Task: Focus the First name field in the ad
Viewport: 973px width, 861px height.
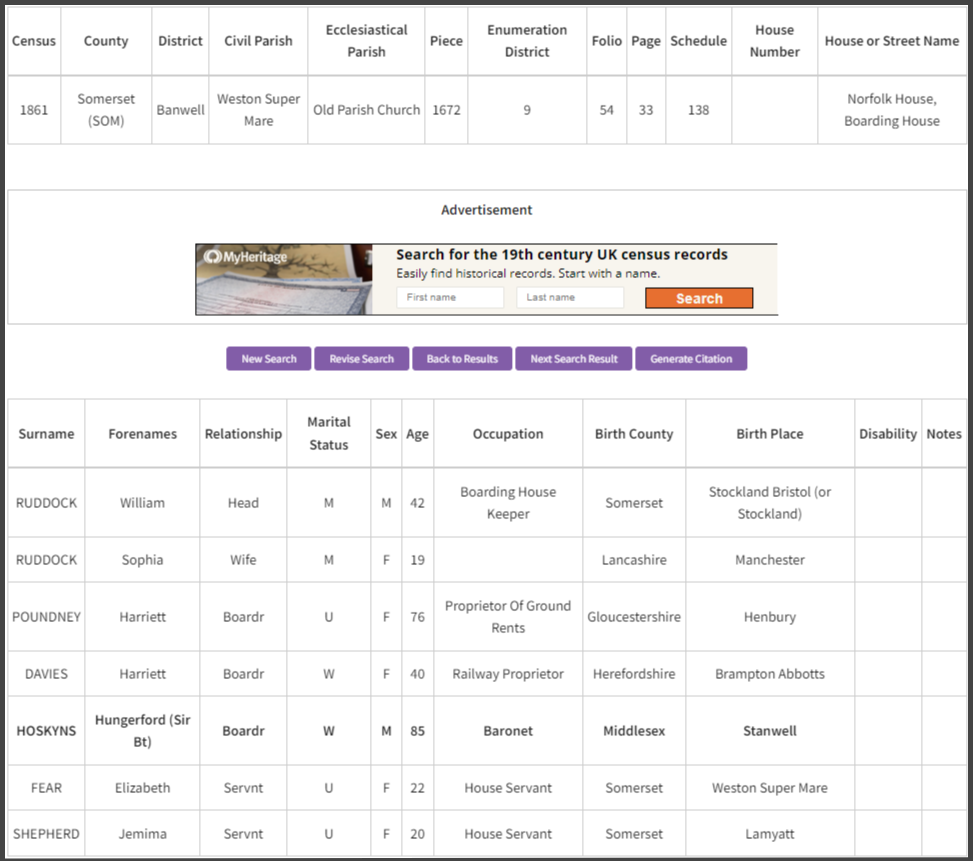Action: [x=450, y=297]
